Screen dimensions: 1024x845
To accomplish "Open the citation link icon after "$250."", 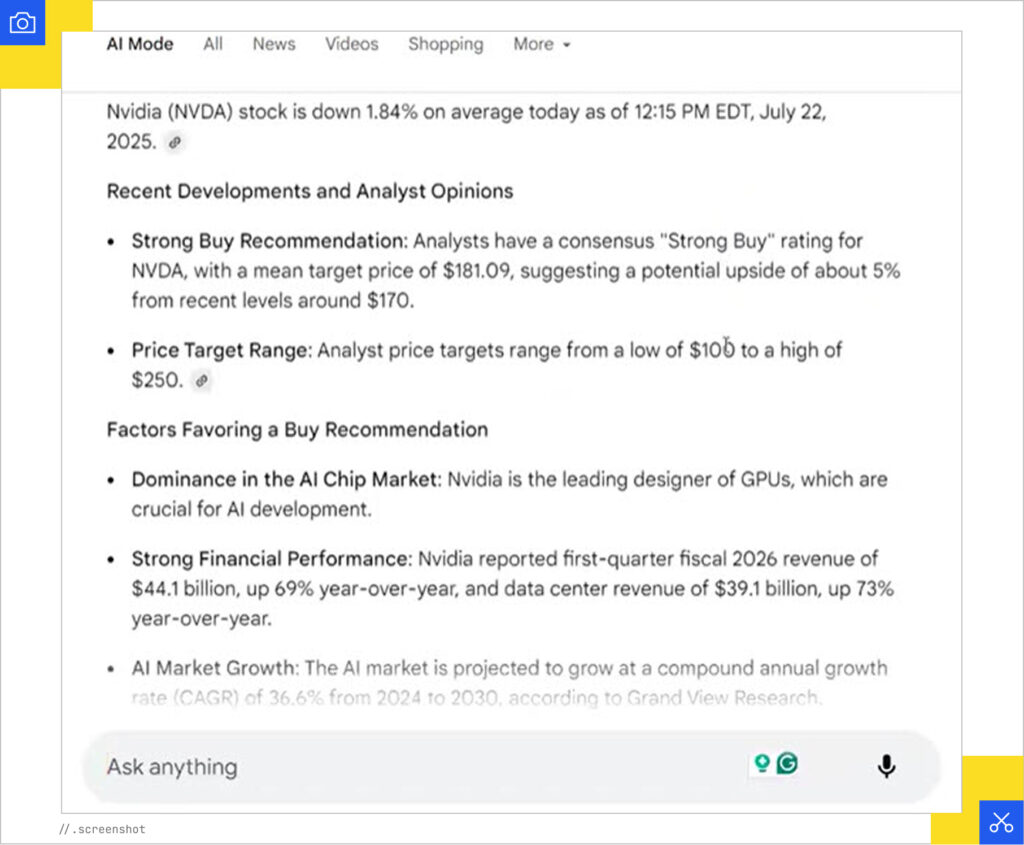I will [x=202, y=381].
